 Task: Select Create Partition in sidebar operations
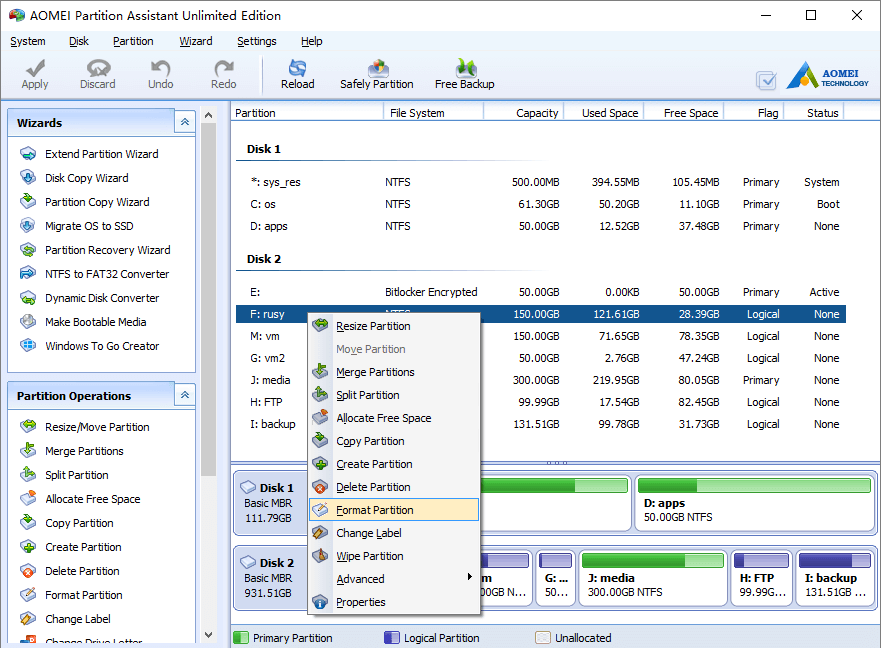tap(71, 547)
